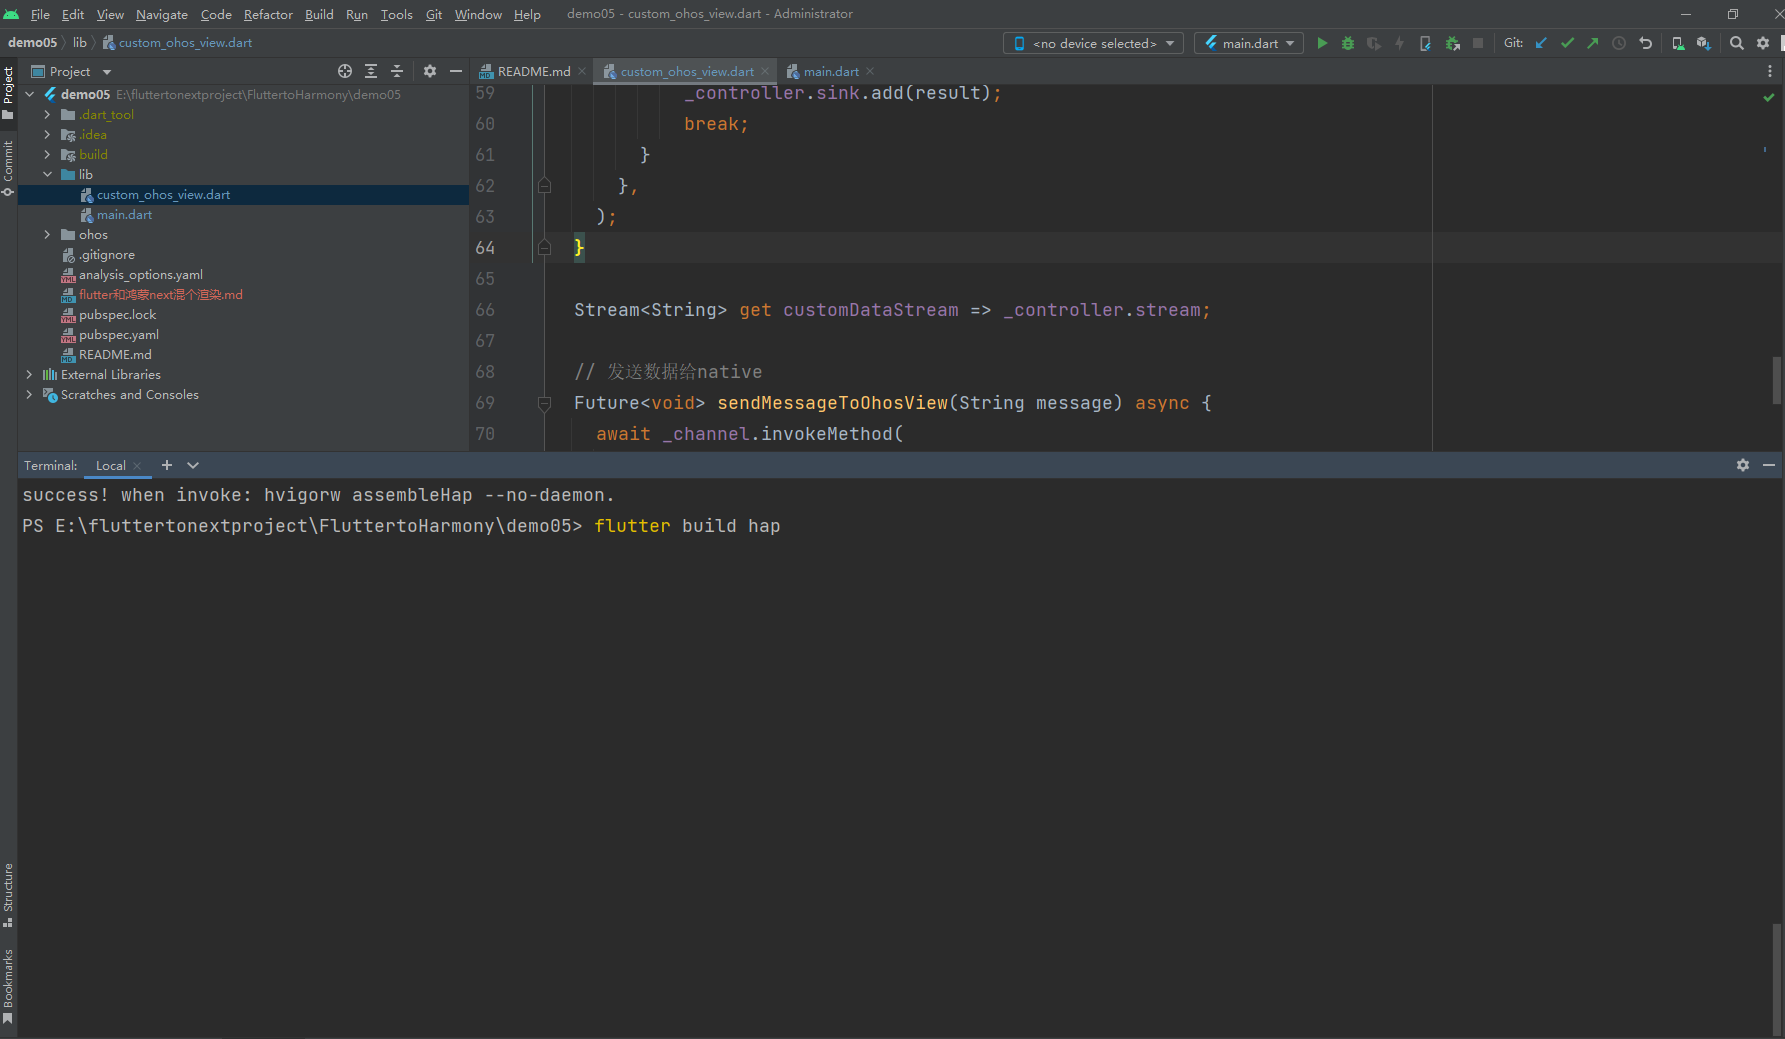Expand the .dart_tool folder
The image size is (1785, 1039).
[47, 114]
